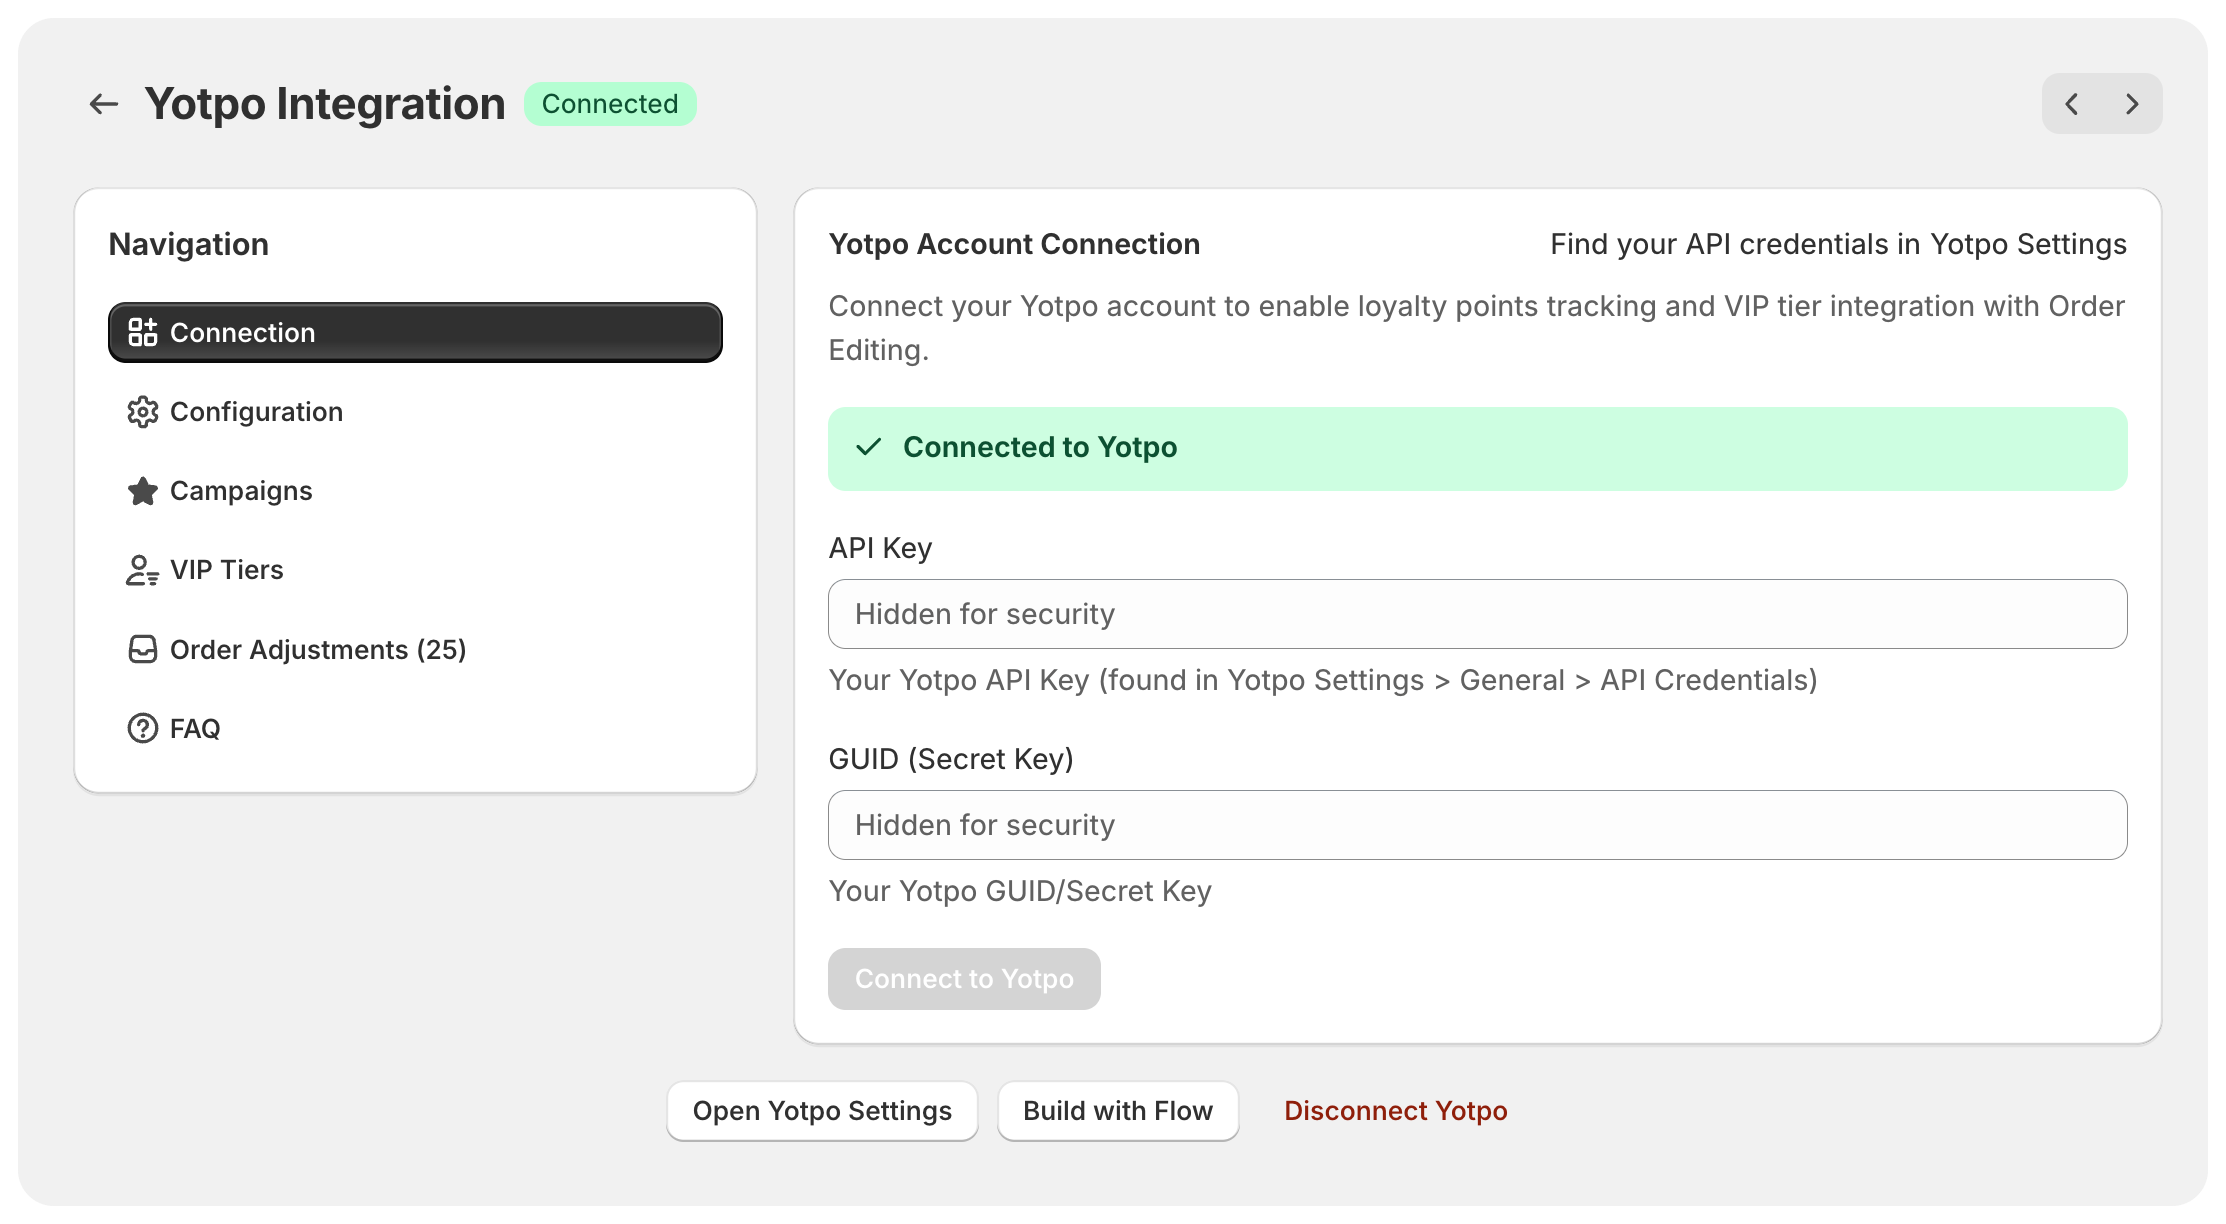Click the Connection grid icon in navigation
Viewport: 2226px width, 1224px height.
click(x=143, y=332)
